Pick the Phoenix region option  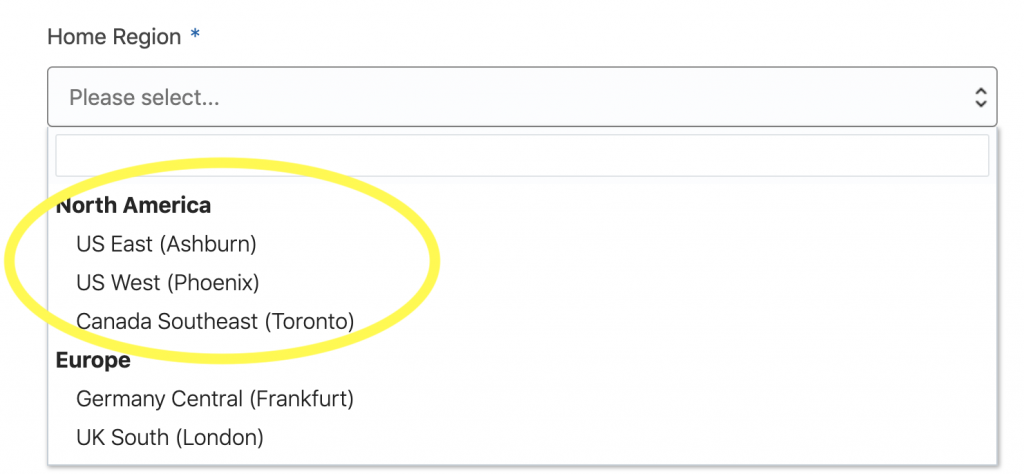click(x=167, y=283)
